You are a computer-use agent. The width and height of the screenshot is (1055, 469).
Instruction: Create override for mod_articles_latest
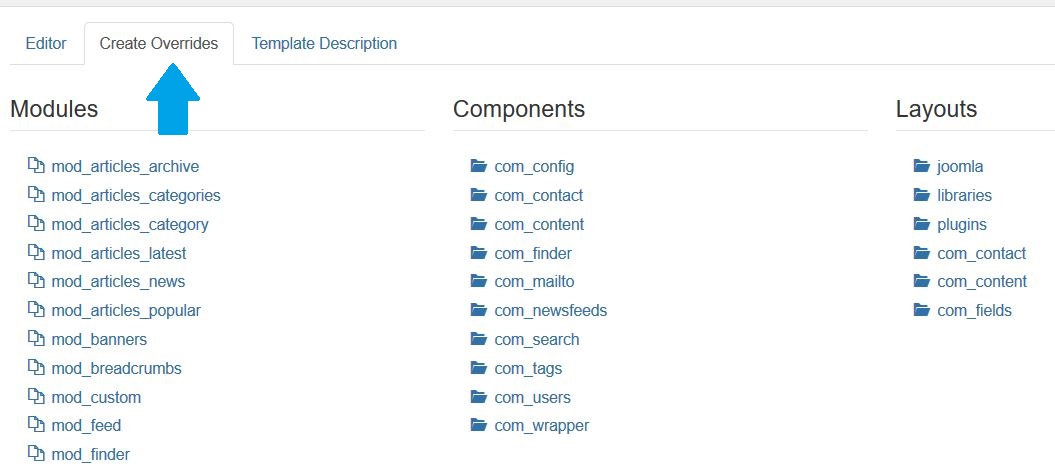(x=118, y=253)
